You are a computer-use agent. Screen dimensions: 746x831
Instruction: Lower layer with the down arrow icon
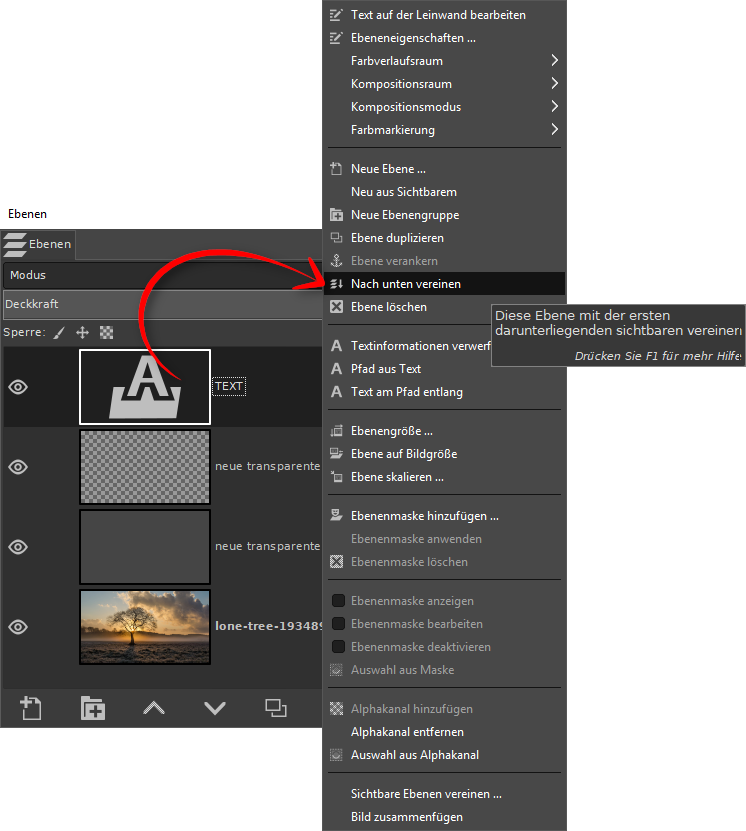[x=215, y=708]
